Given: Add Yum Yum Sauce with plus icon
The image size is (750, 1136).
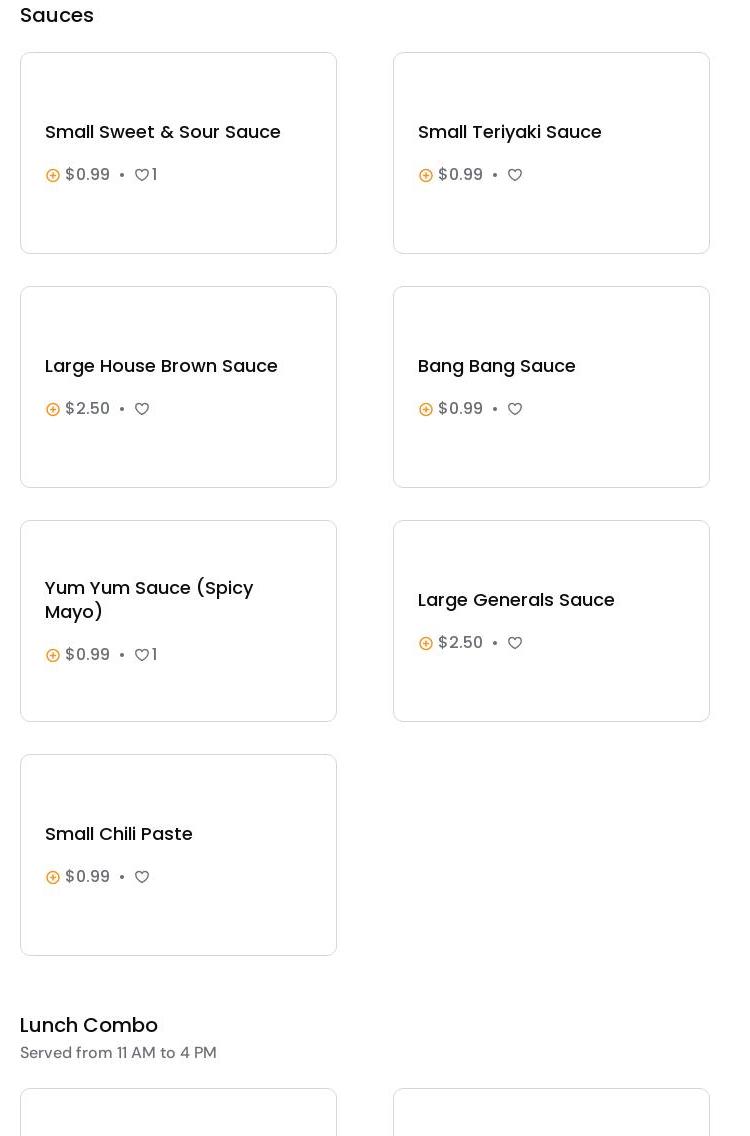Looking at the screenshot, I should tap(53, 655).
